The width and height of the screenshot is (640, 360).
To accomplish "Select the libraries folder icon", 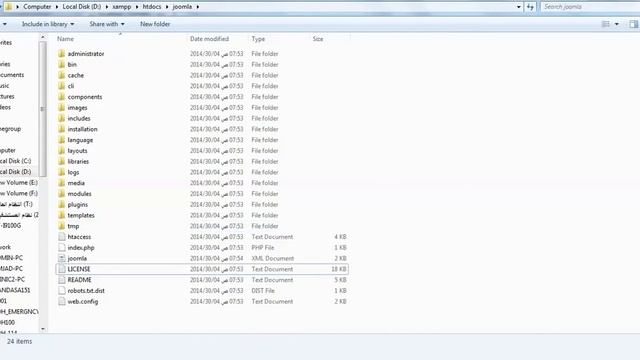I will tap(62, 162).
